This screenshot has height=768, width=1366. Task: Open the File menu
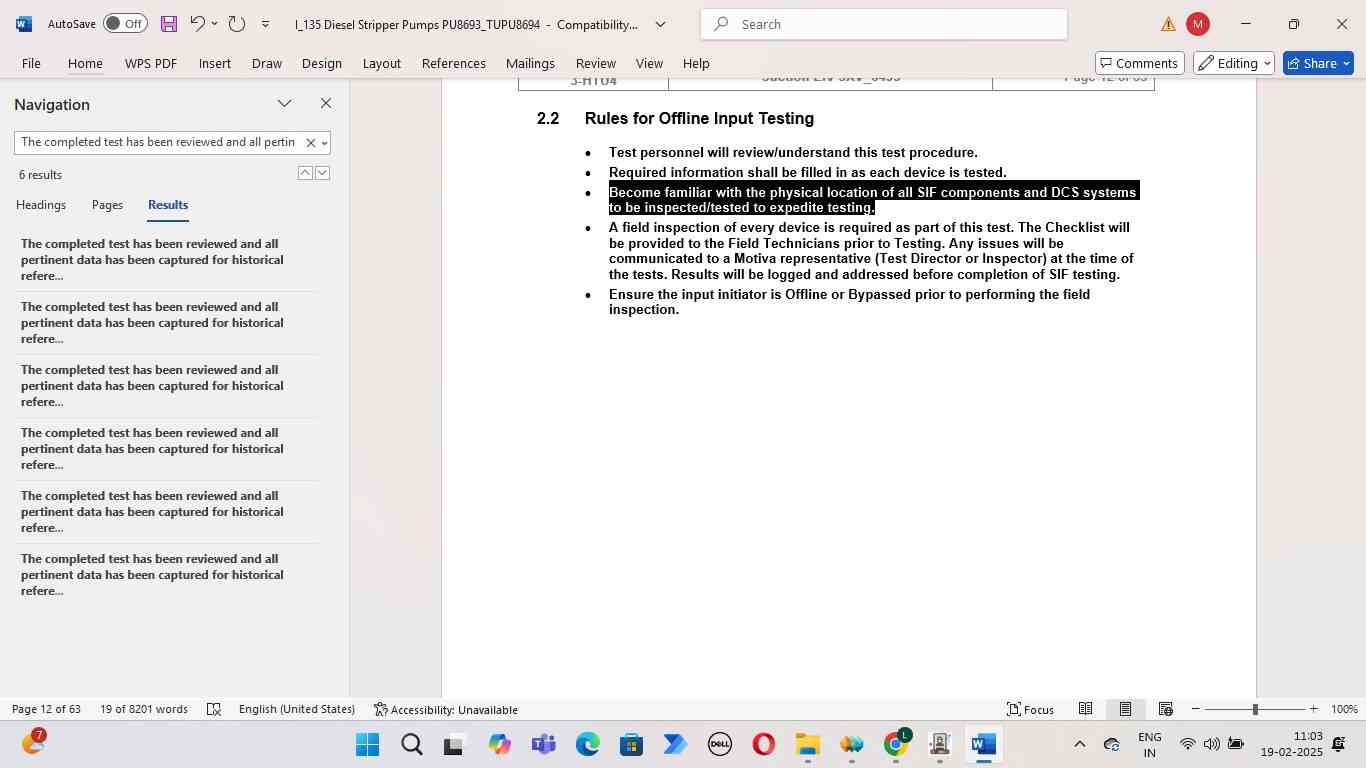(31, 63)
